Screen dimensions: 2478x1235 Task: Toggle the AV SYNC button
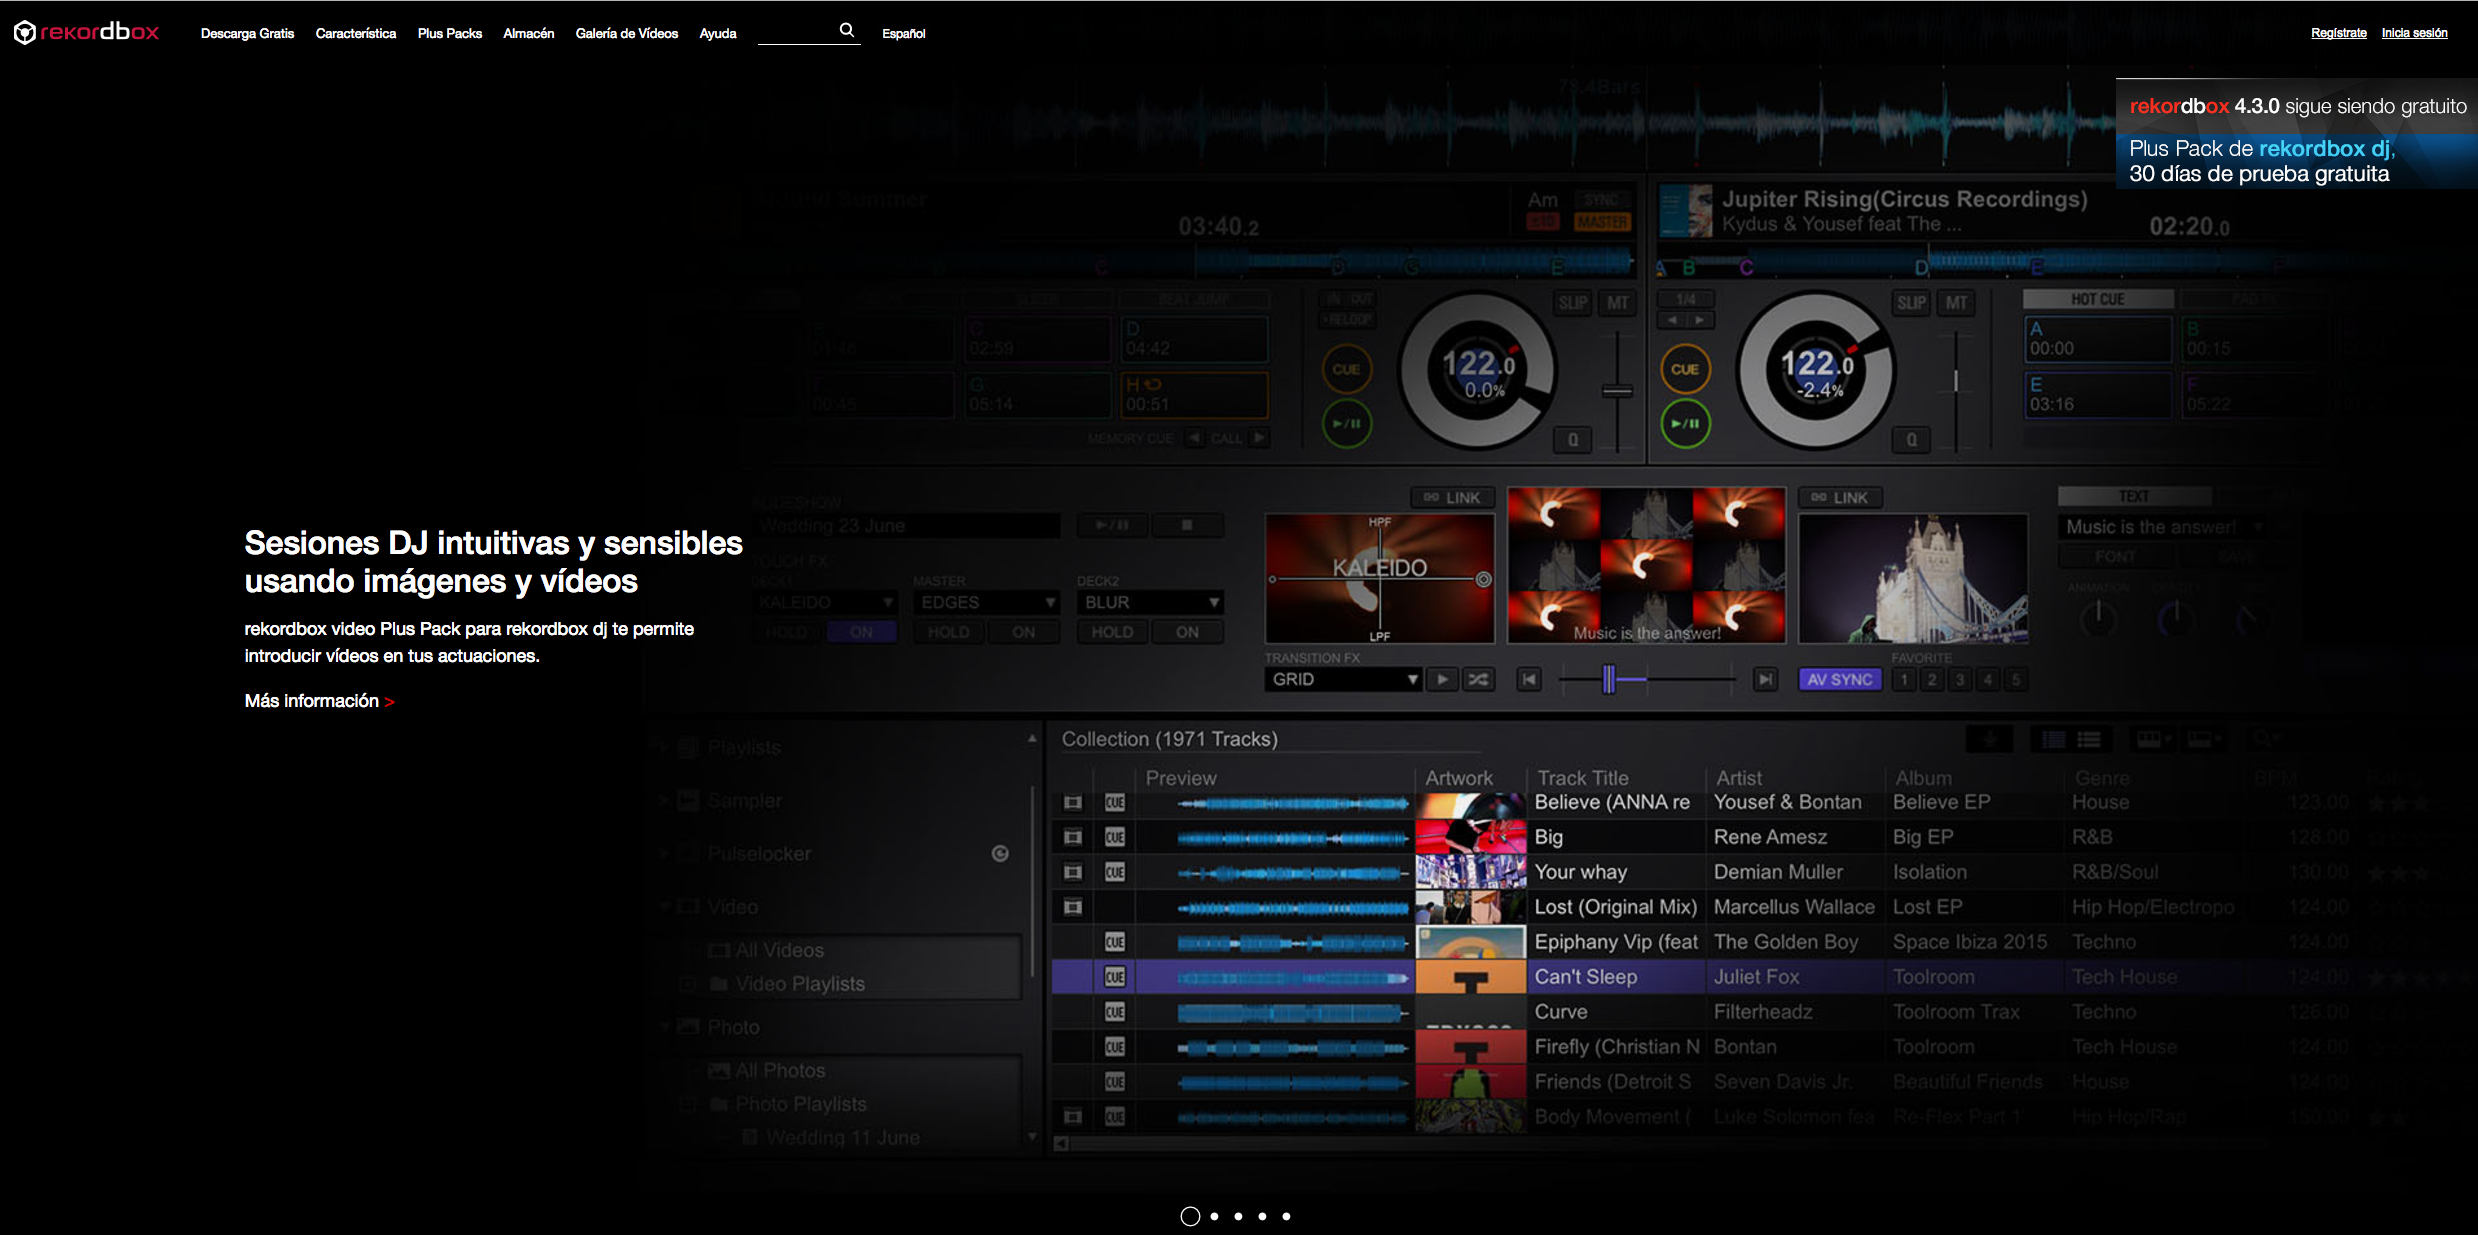pos(1840,680)
